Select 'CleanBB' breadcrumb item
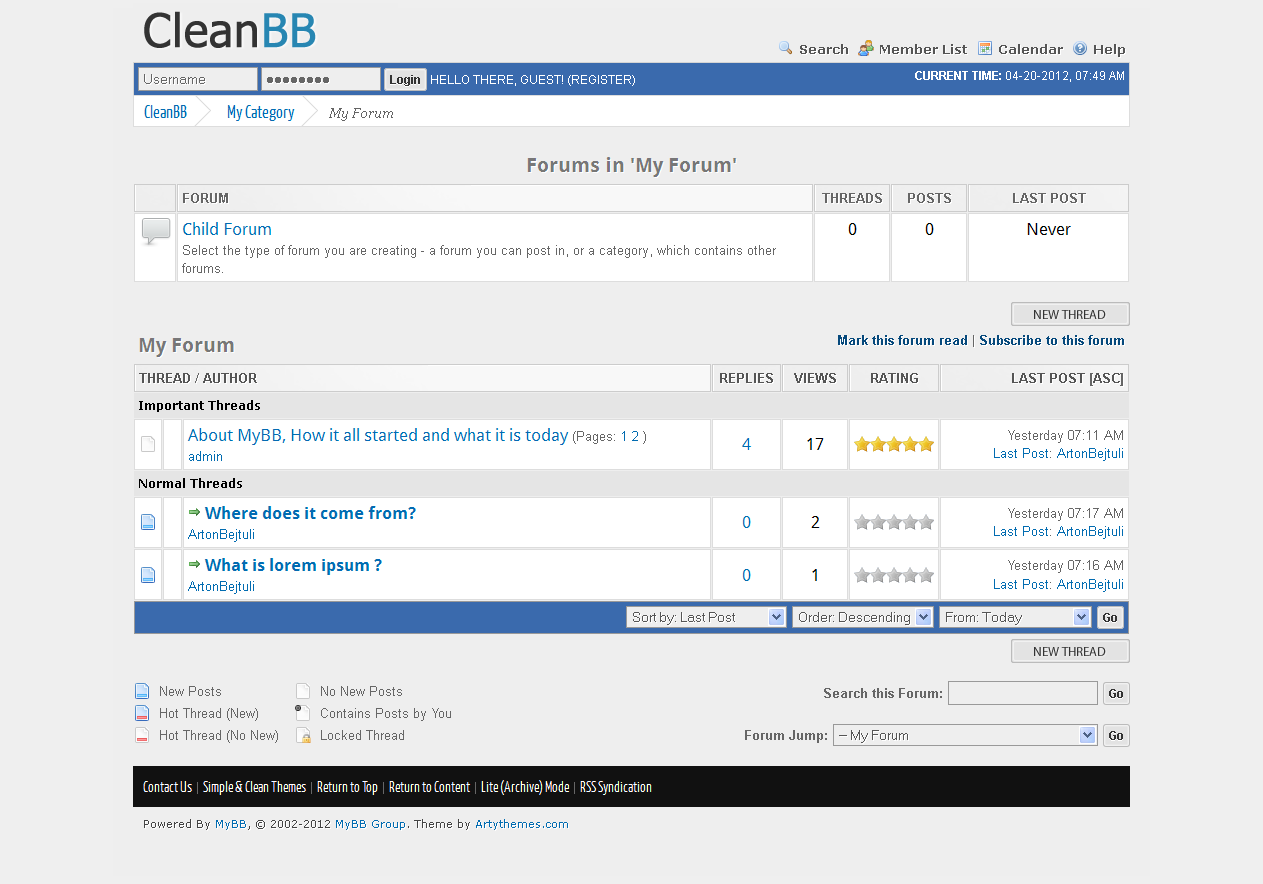Screen dimensions: 1263x884 click(165, 112)
